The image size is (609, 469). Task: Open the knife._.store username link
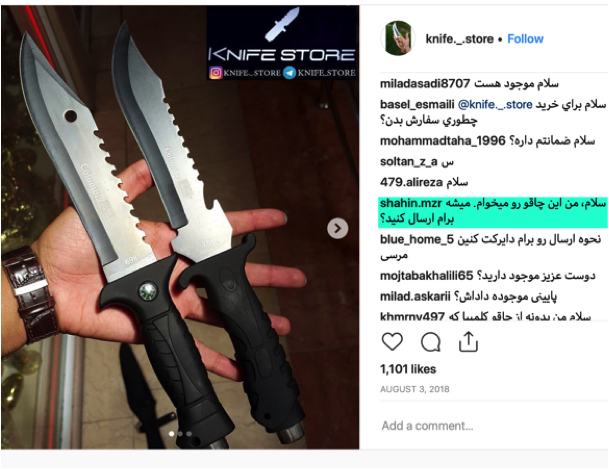(459, 39)
